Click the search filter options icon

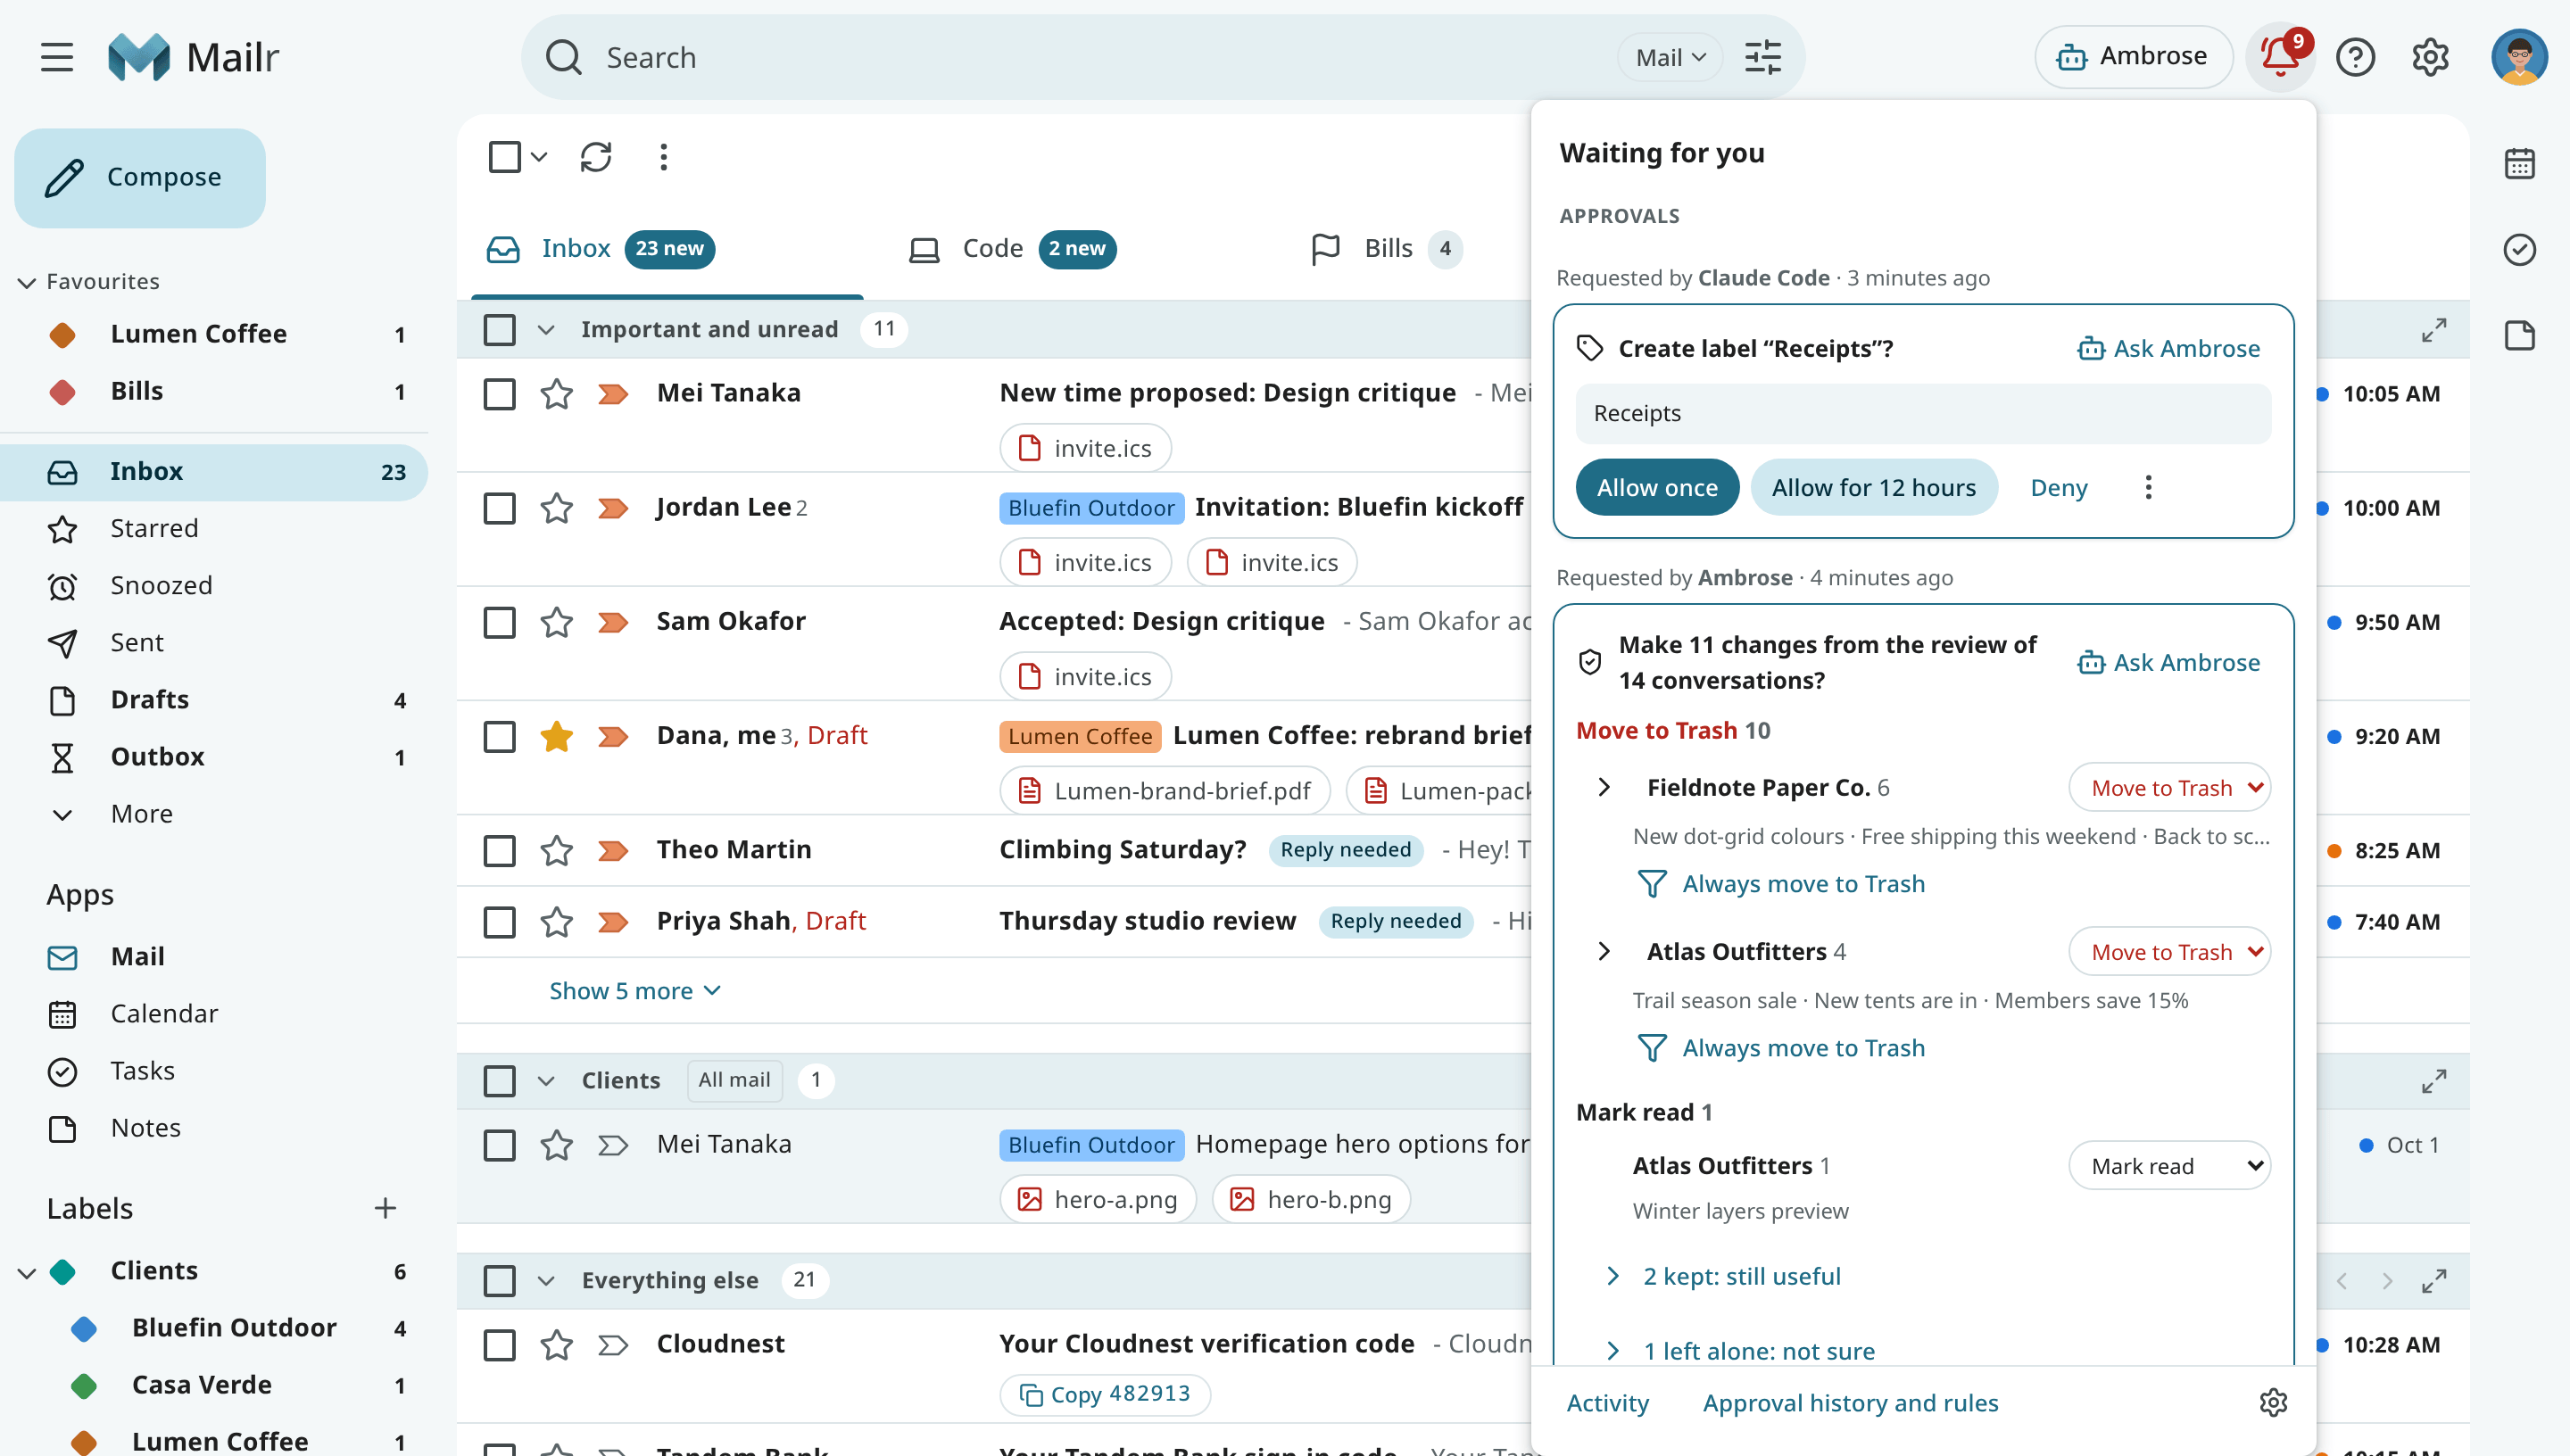tap(1762, 57)
